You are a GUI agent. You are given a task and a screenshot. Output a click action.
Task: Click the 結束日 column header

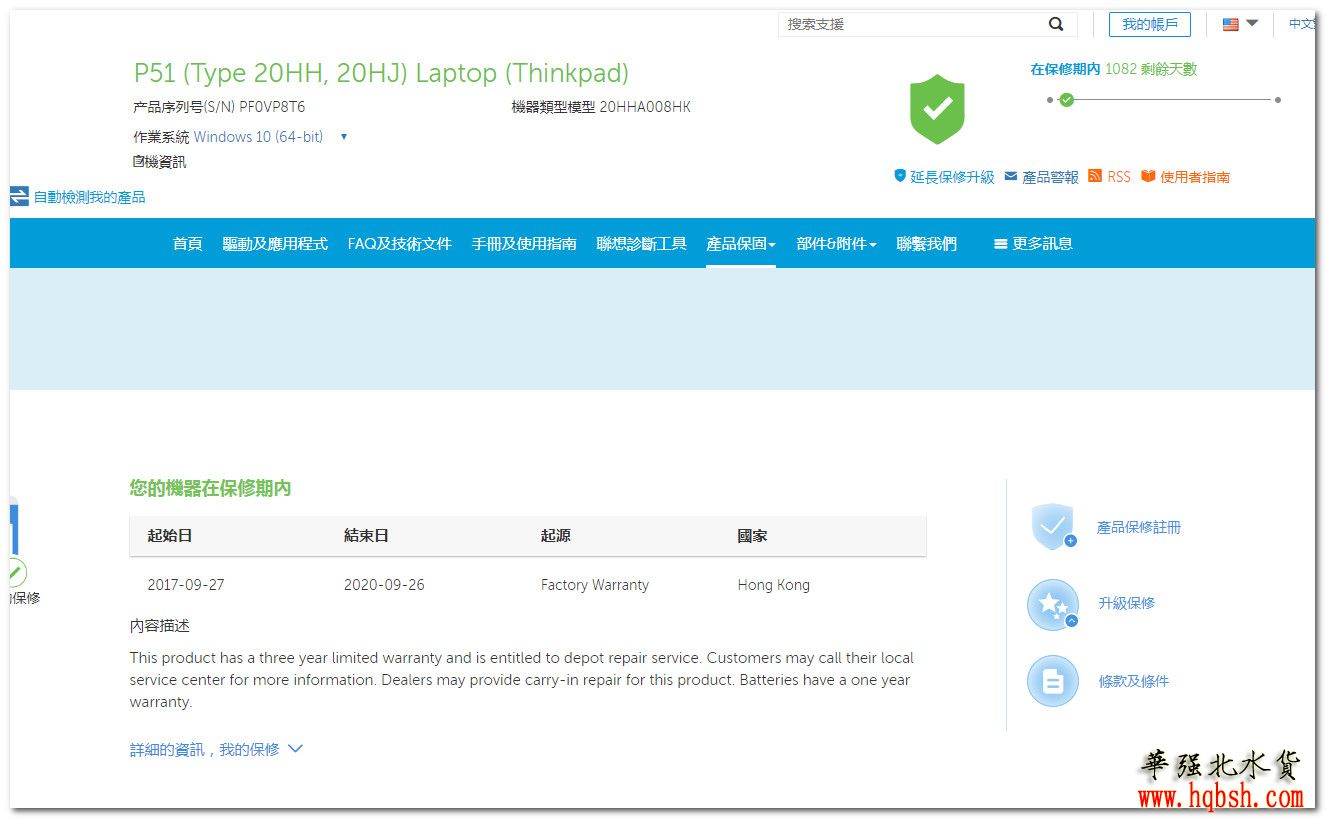pyautogui.click(x=366, y=536)
